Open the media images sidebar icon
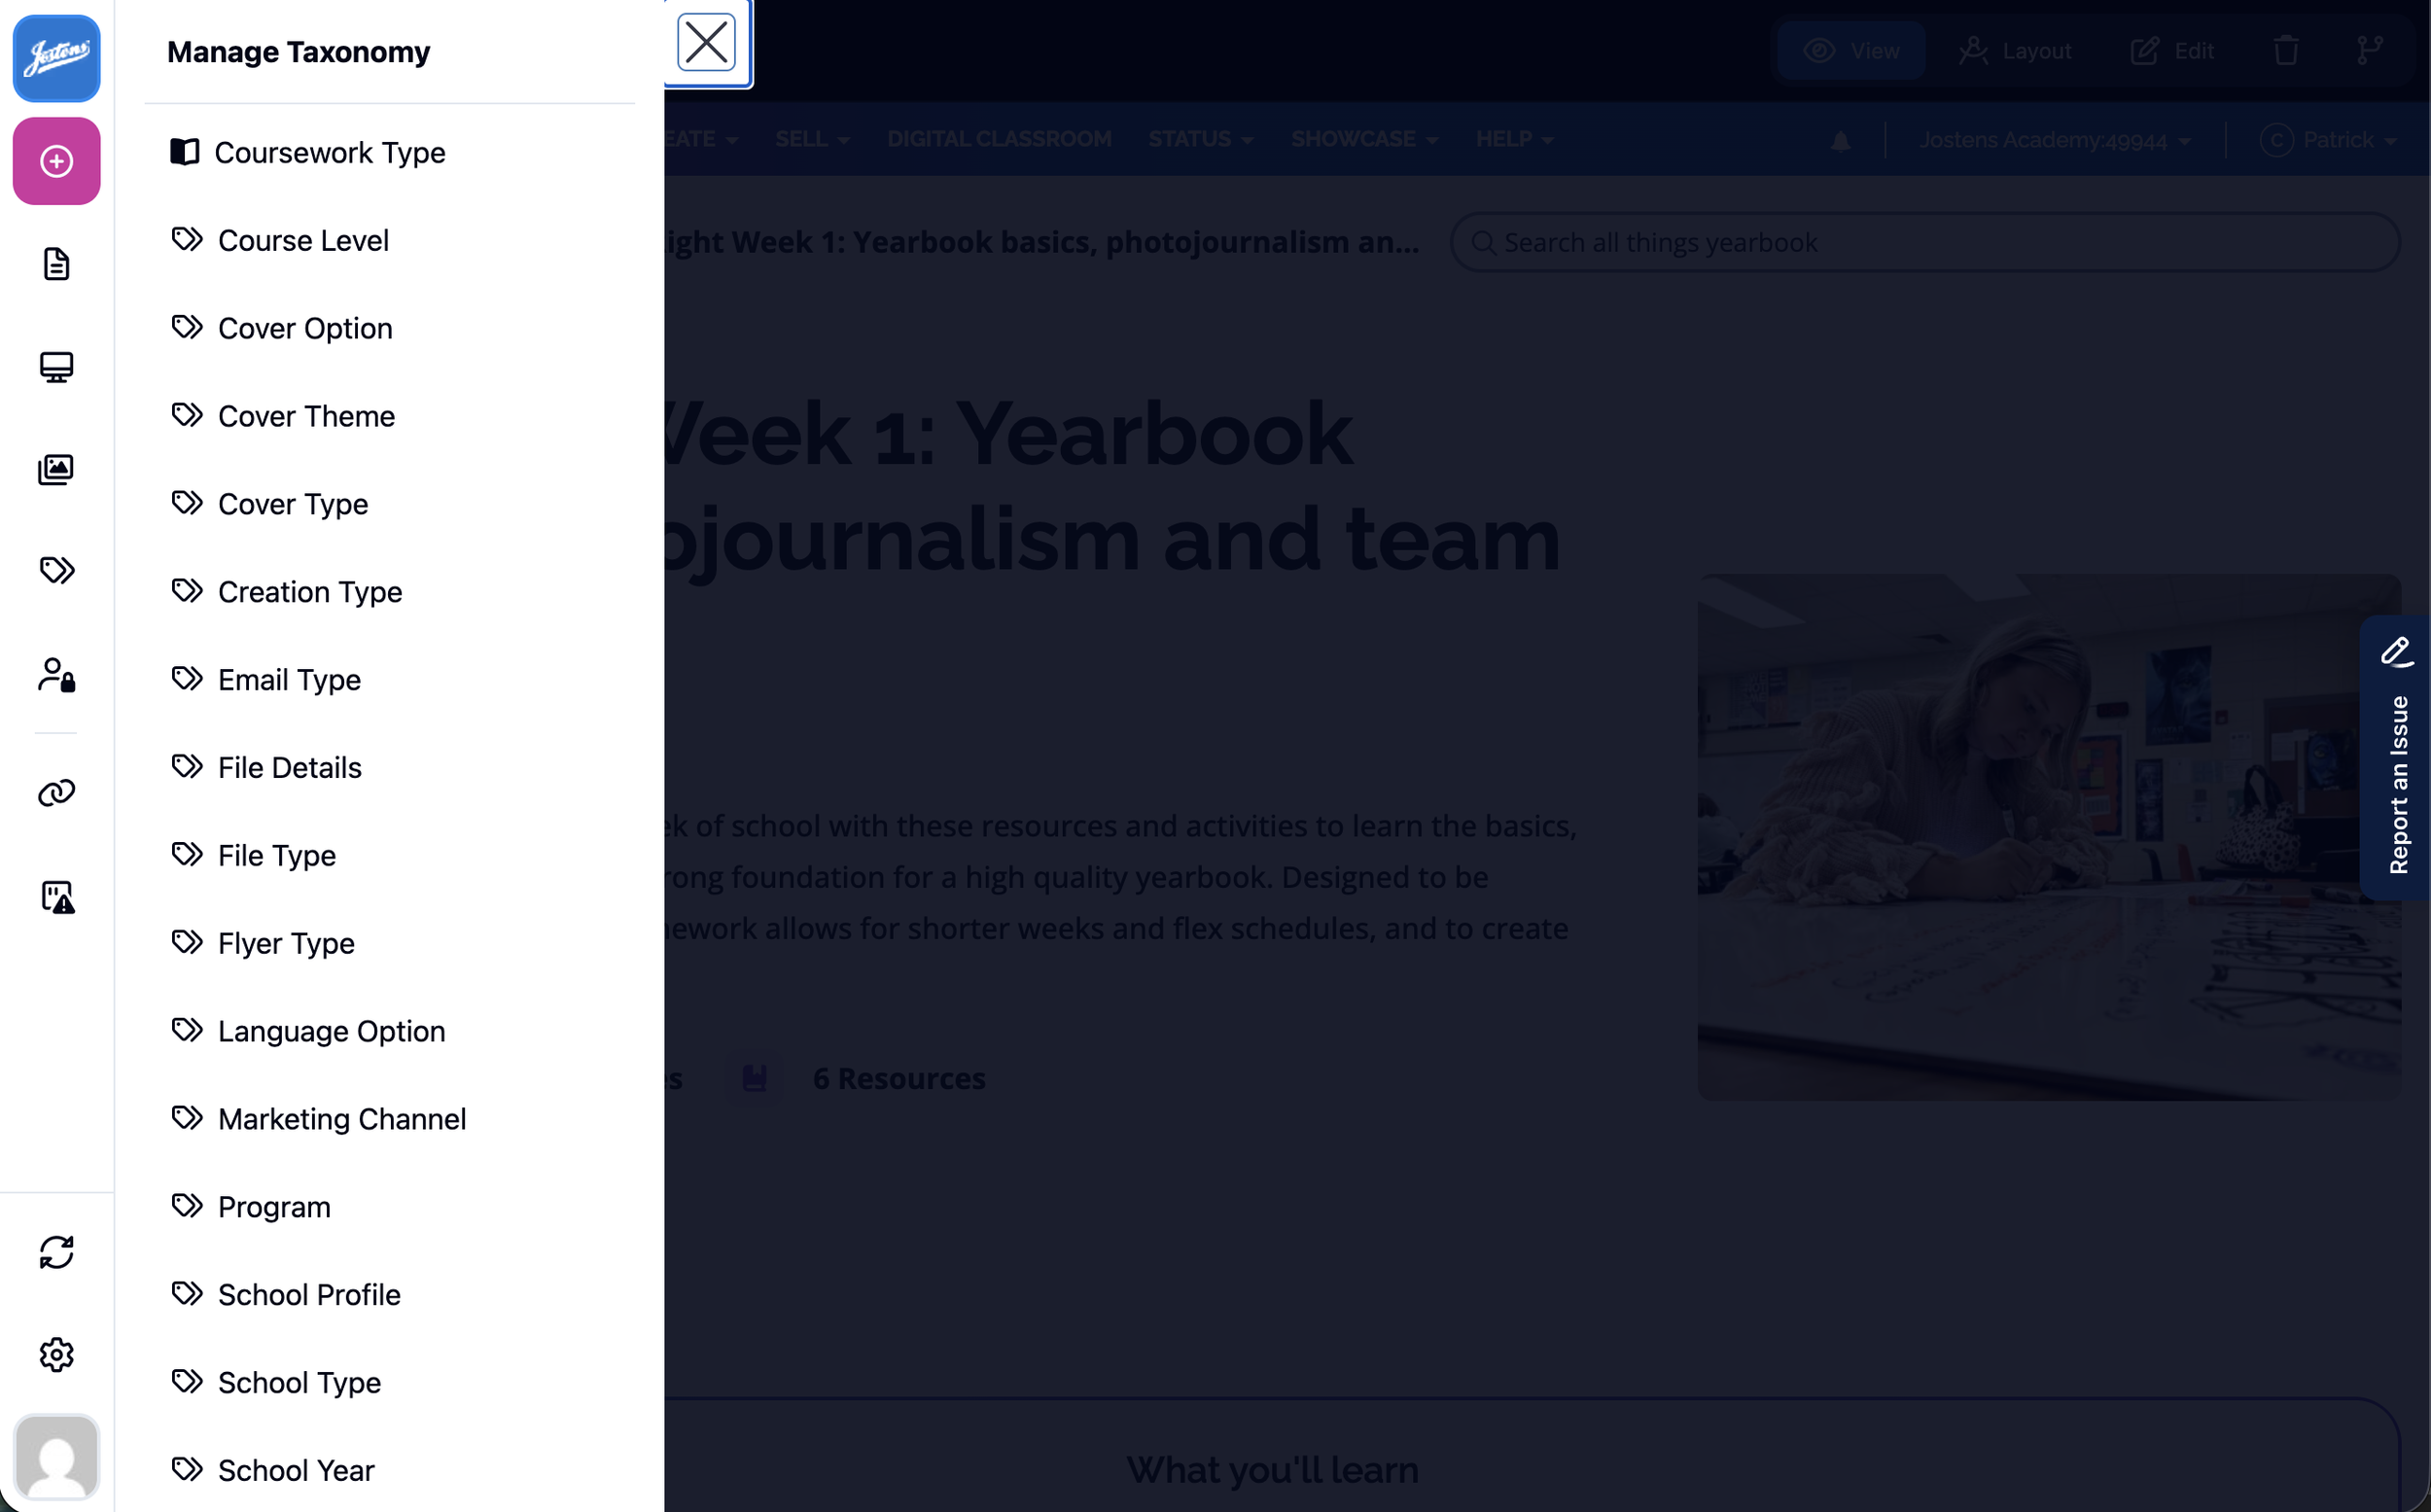This screenshot has width=2431, height=1512. tap(56, 469)
